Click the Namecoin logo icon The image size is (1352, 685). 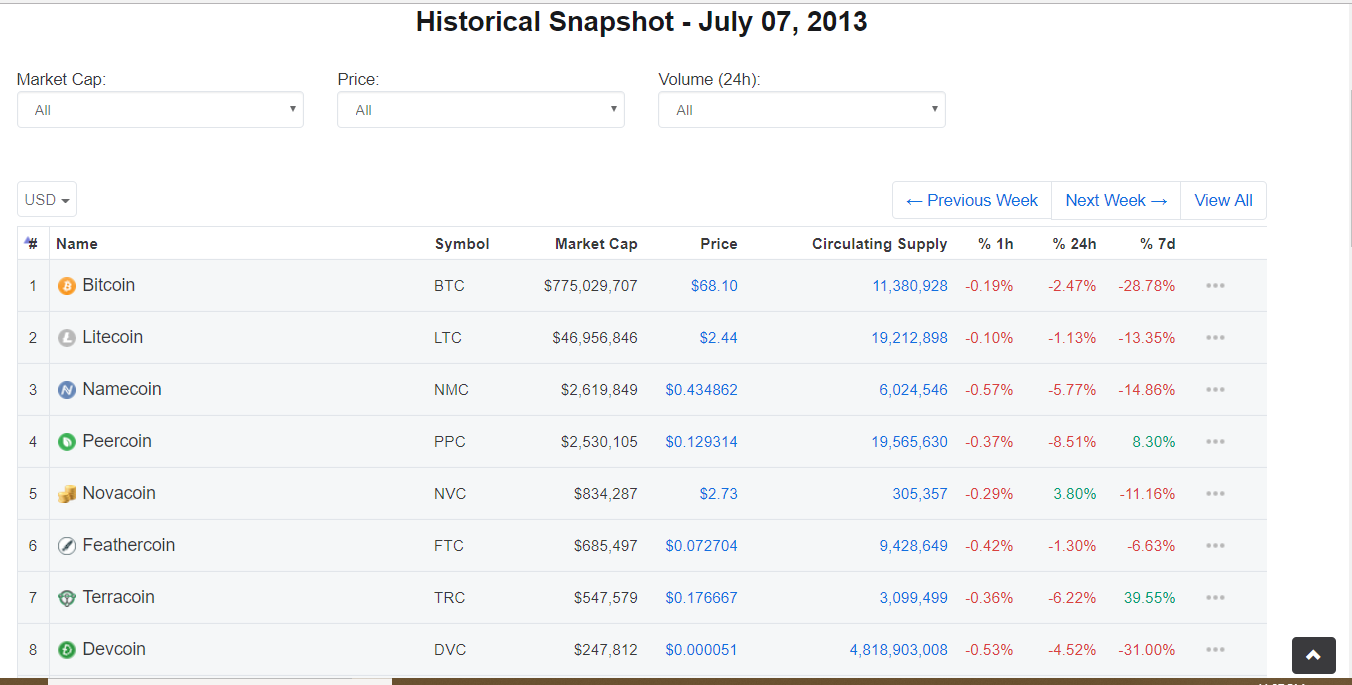pyautogui.click(x=67, y=390)
